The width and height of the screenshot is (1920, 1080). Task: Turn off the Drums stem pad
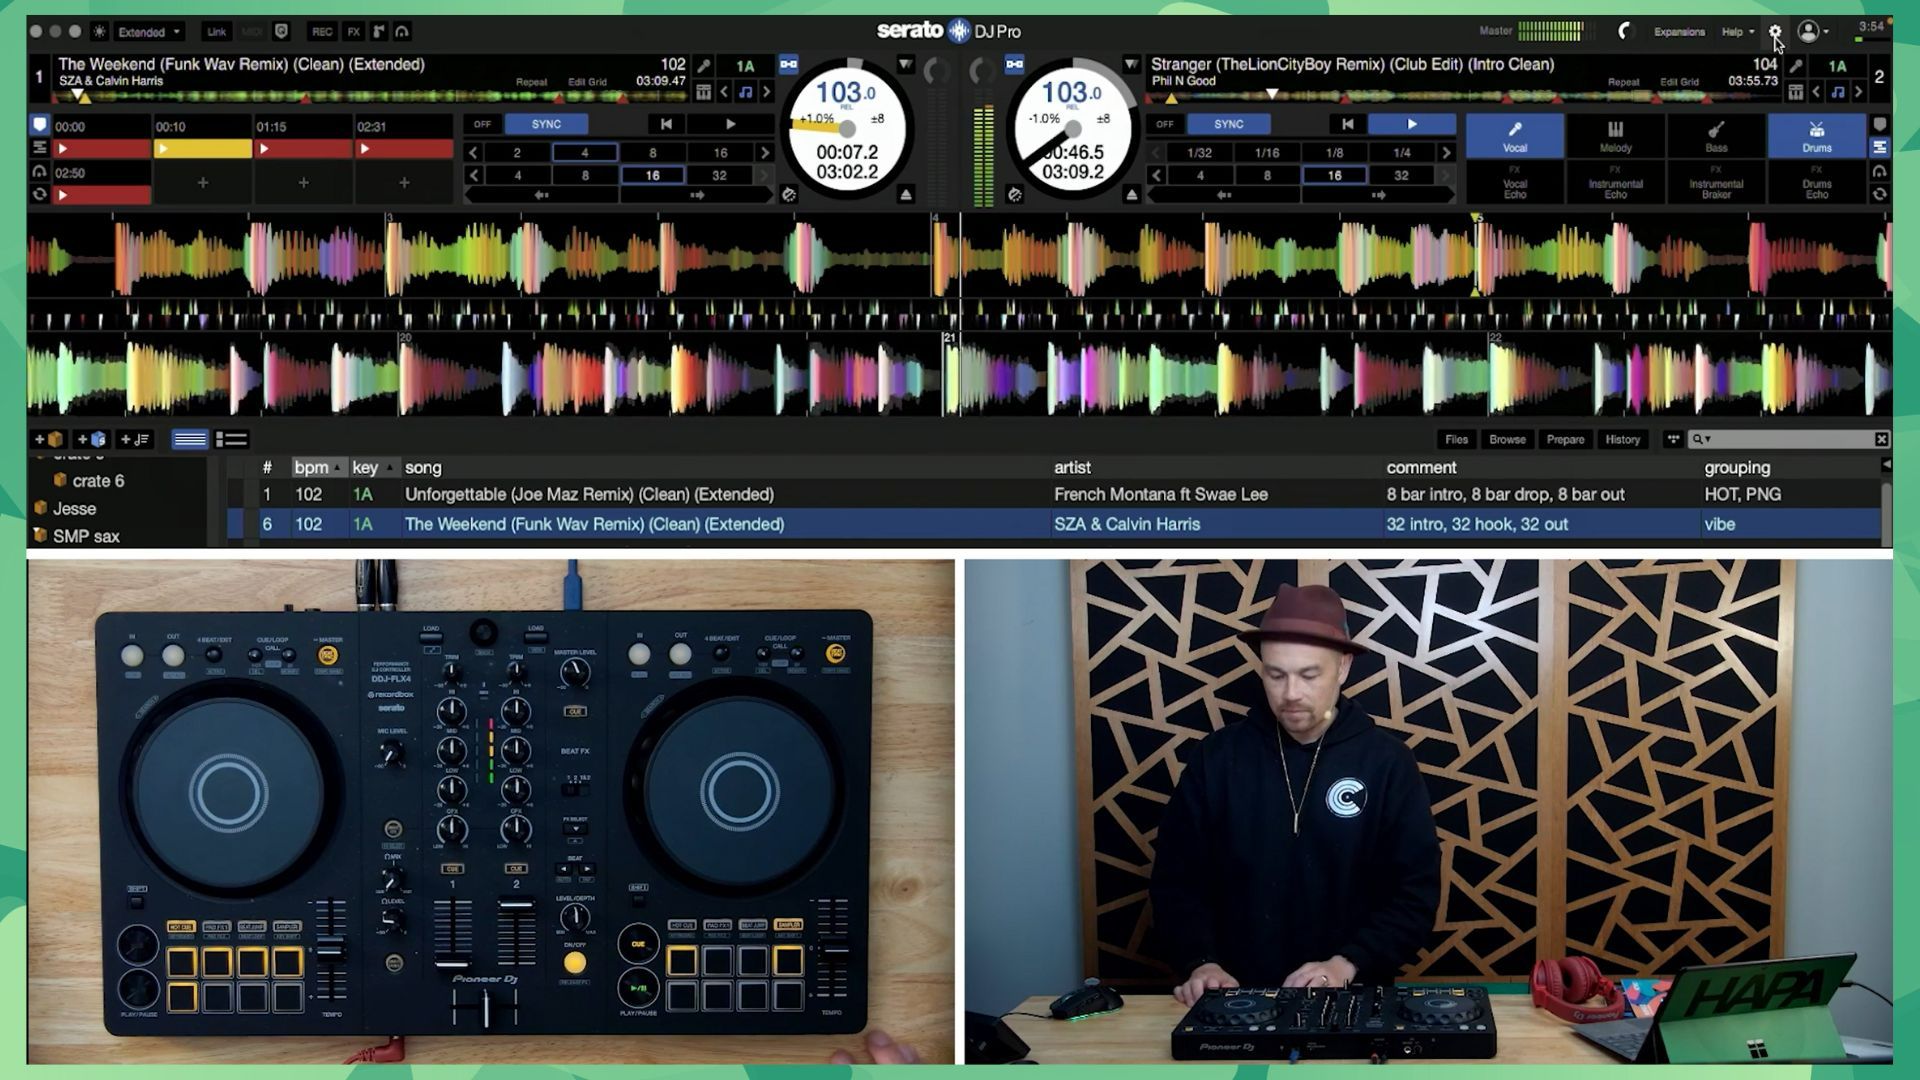coord(1816,135)
